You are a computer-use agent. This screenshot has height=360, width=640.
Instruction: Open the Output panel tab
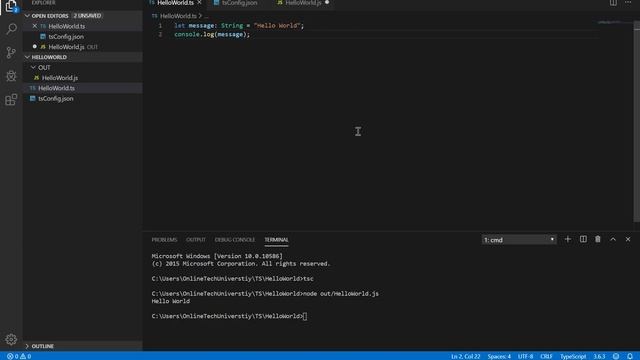[196, 240]
